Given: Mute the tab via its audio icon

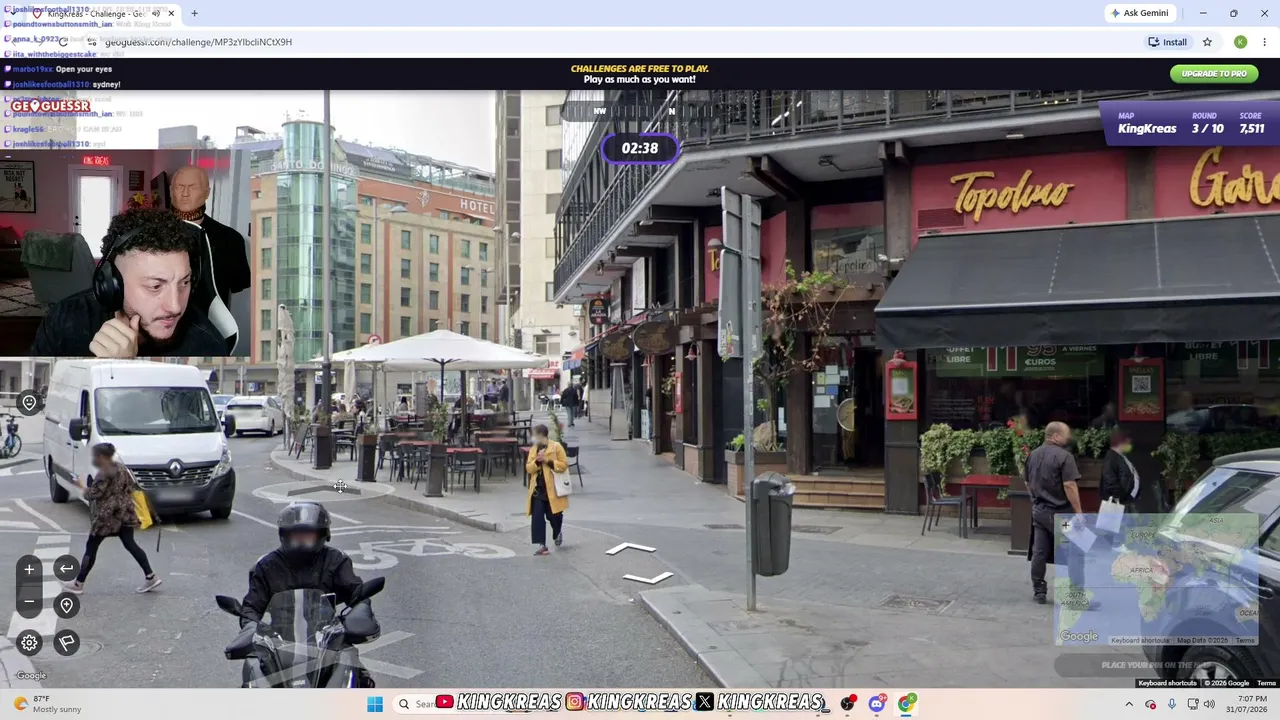Looking at the screenshot, I should [155, 14].
